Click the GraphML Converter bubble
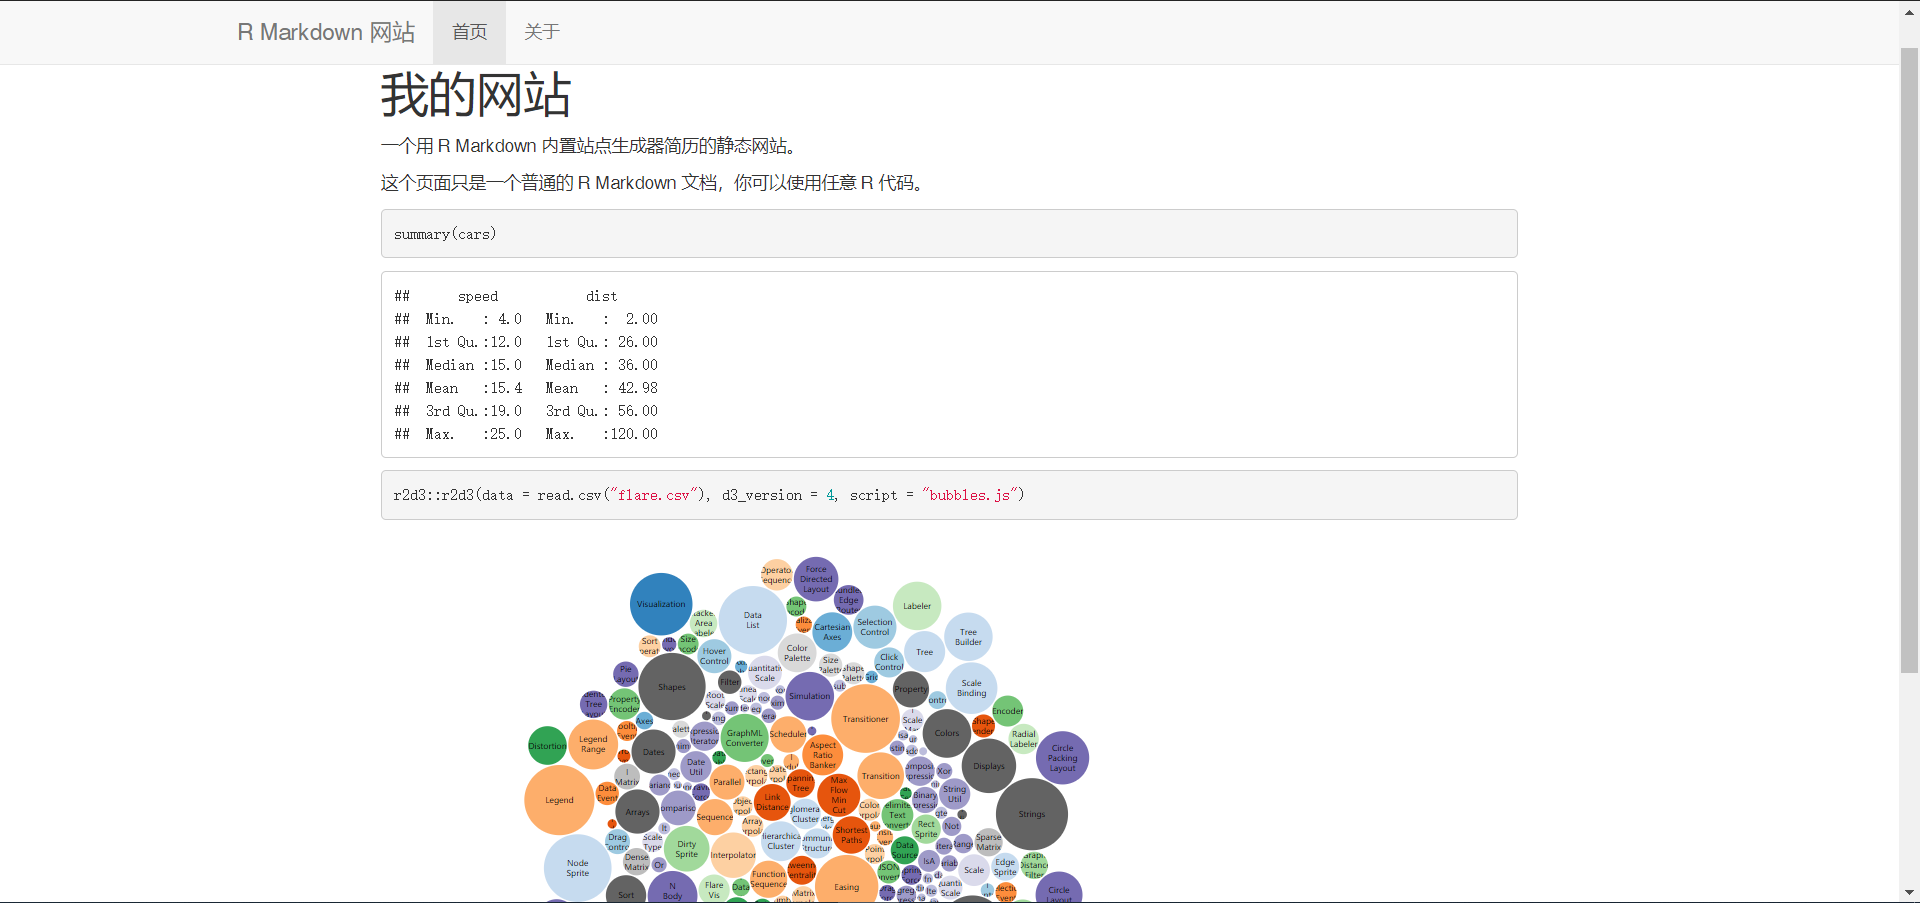This screenshot has height=903, width=1920. point(744,738)
